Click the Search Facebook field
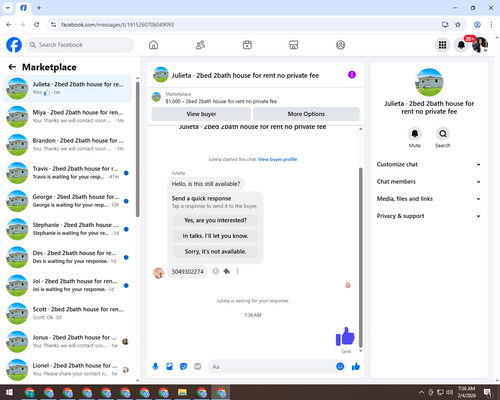This screenshot has width=500, height=400. click(x=80, y=45)
